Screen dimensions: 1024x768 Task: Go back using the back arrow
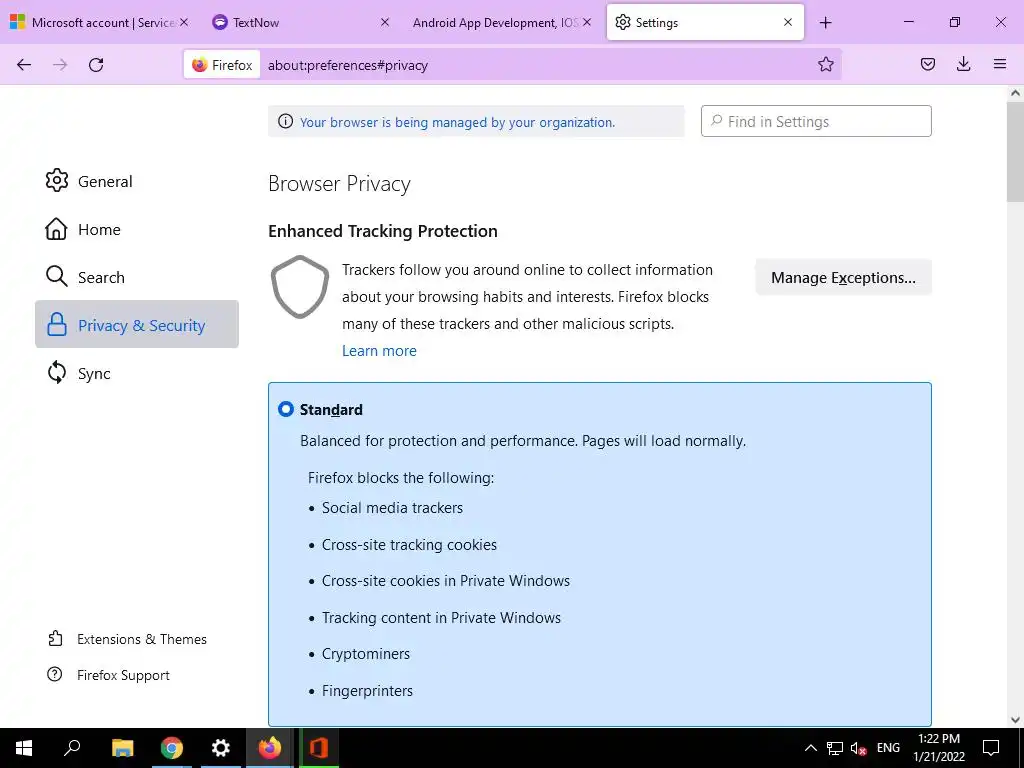24,65
